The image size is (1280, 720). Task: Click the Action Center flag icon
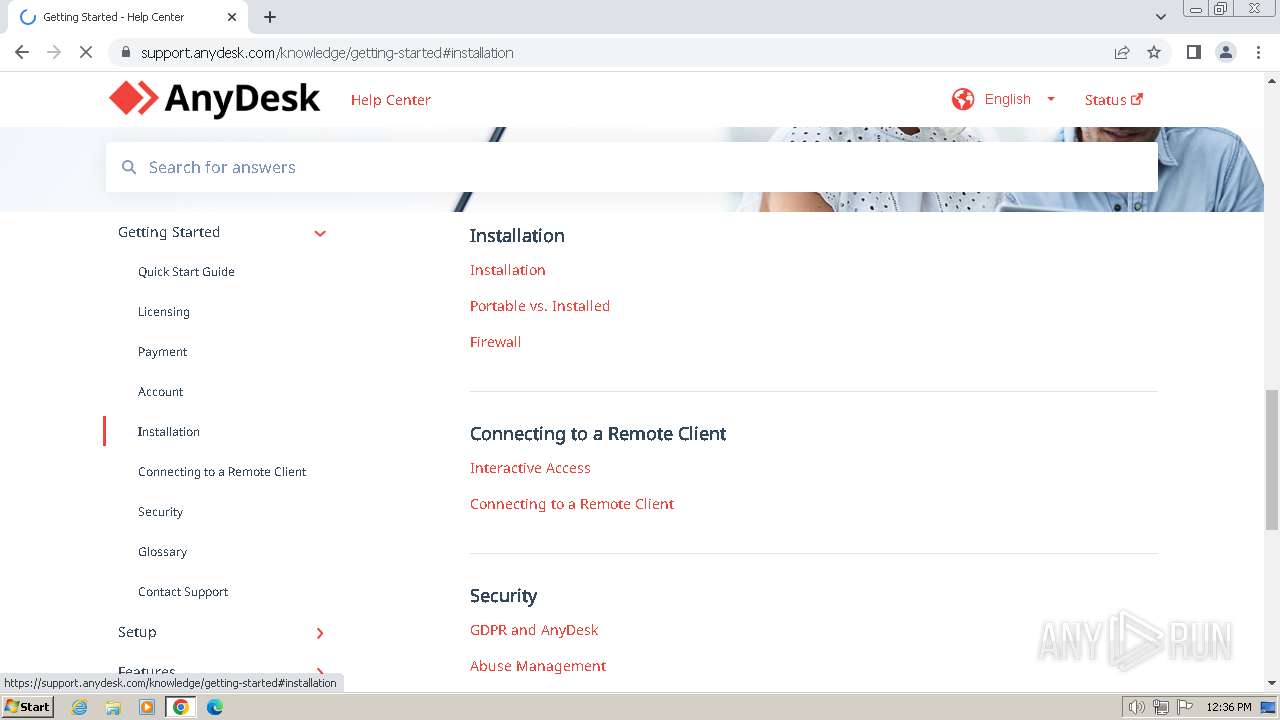tap(1183, 707)
